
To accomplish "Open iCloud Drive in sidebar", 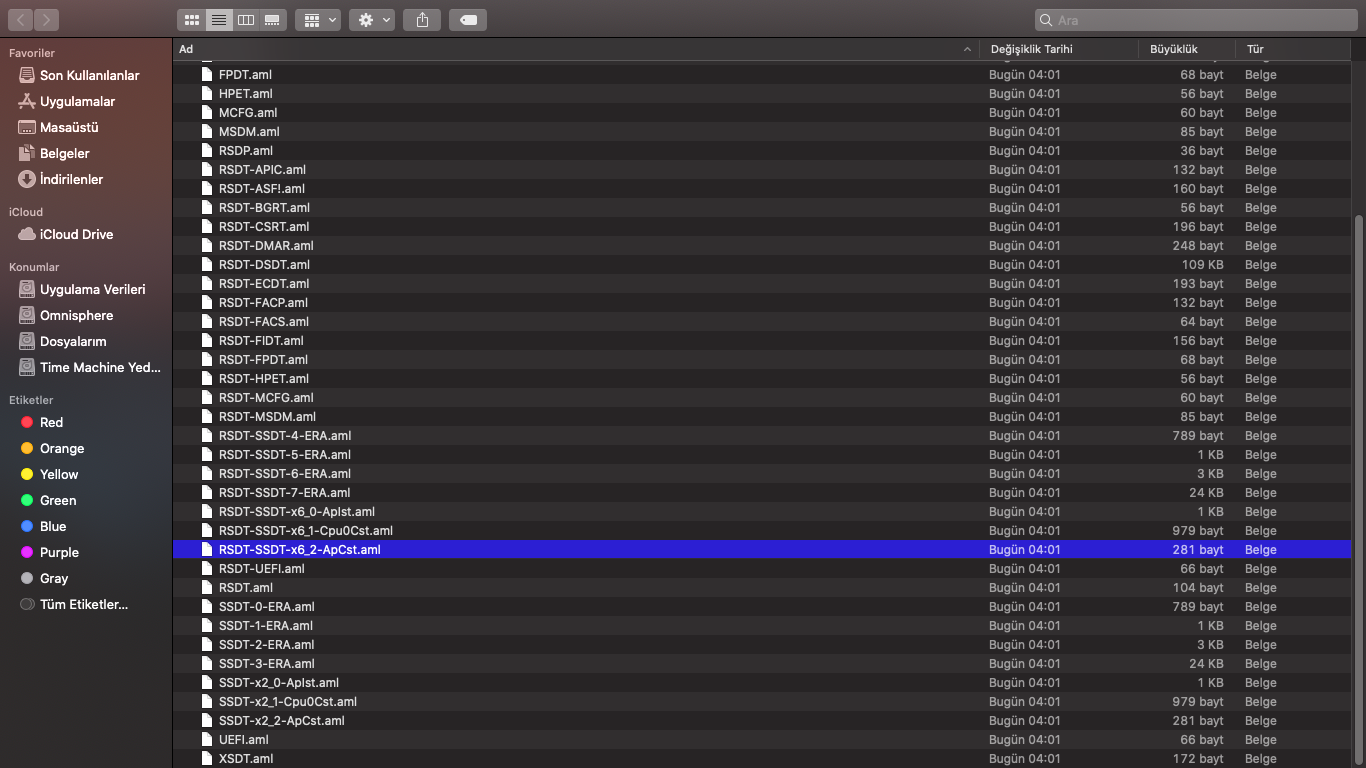I will (76, 234).
